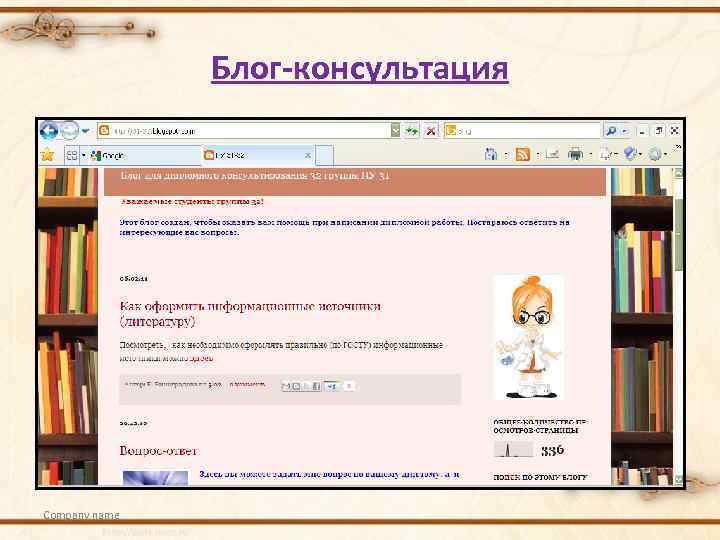Viewport: 720px width, 540px height.
Task: Close the active Blogger tab
Action: point(308,156)
